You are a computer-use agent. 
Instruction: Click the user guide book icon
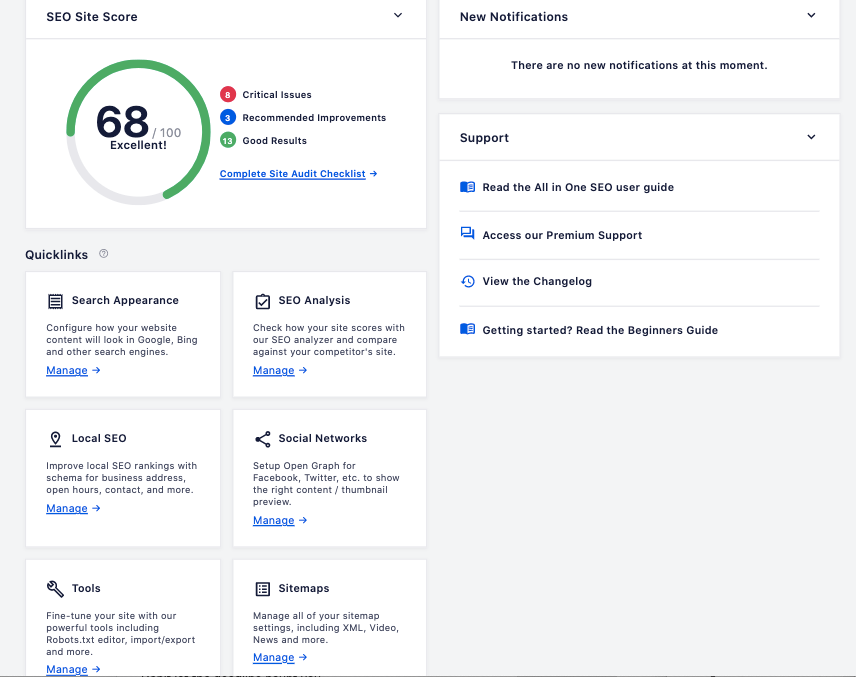(467, 187)
